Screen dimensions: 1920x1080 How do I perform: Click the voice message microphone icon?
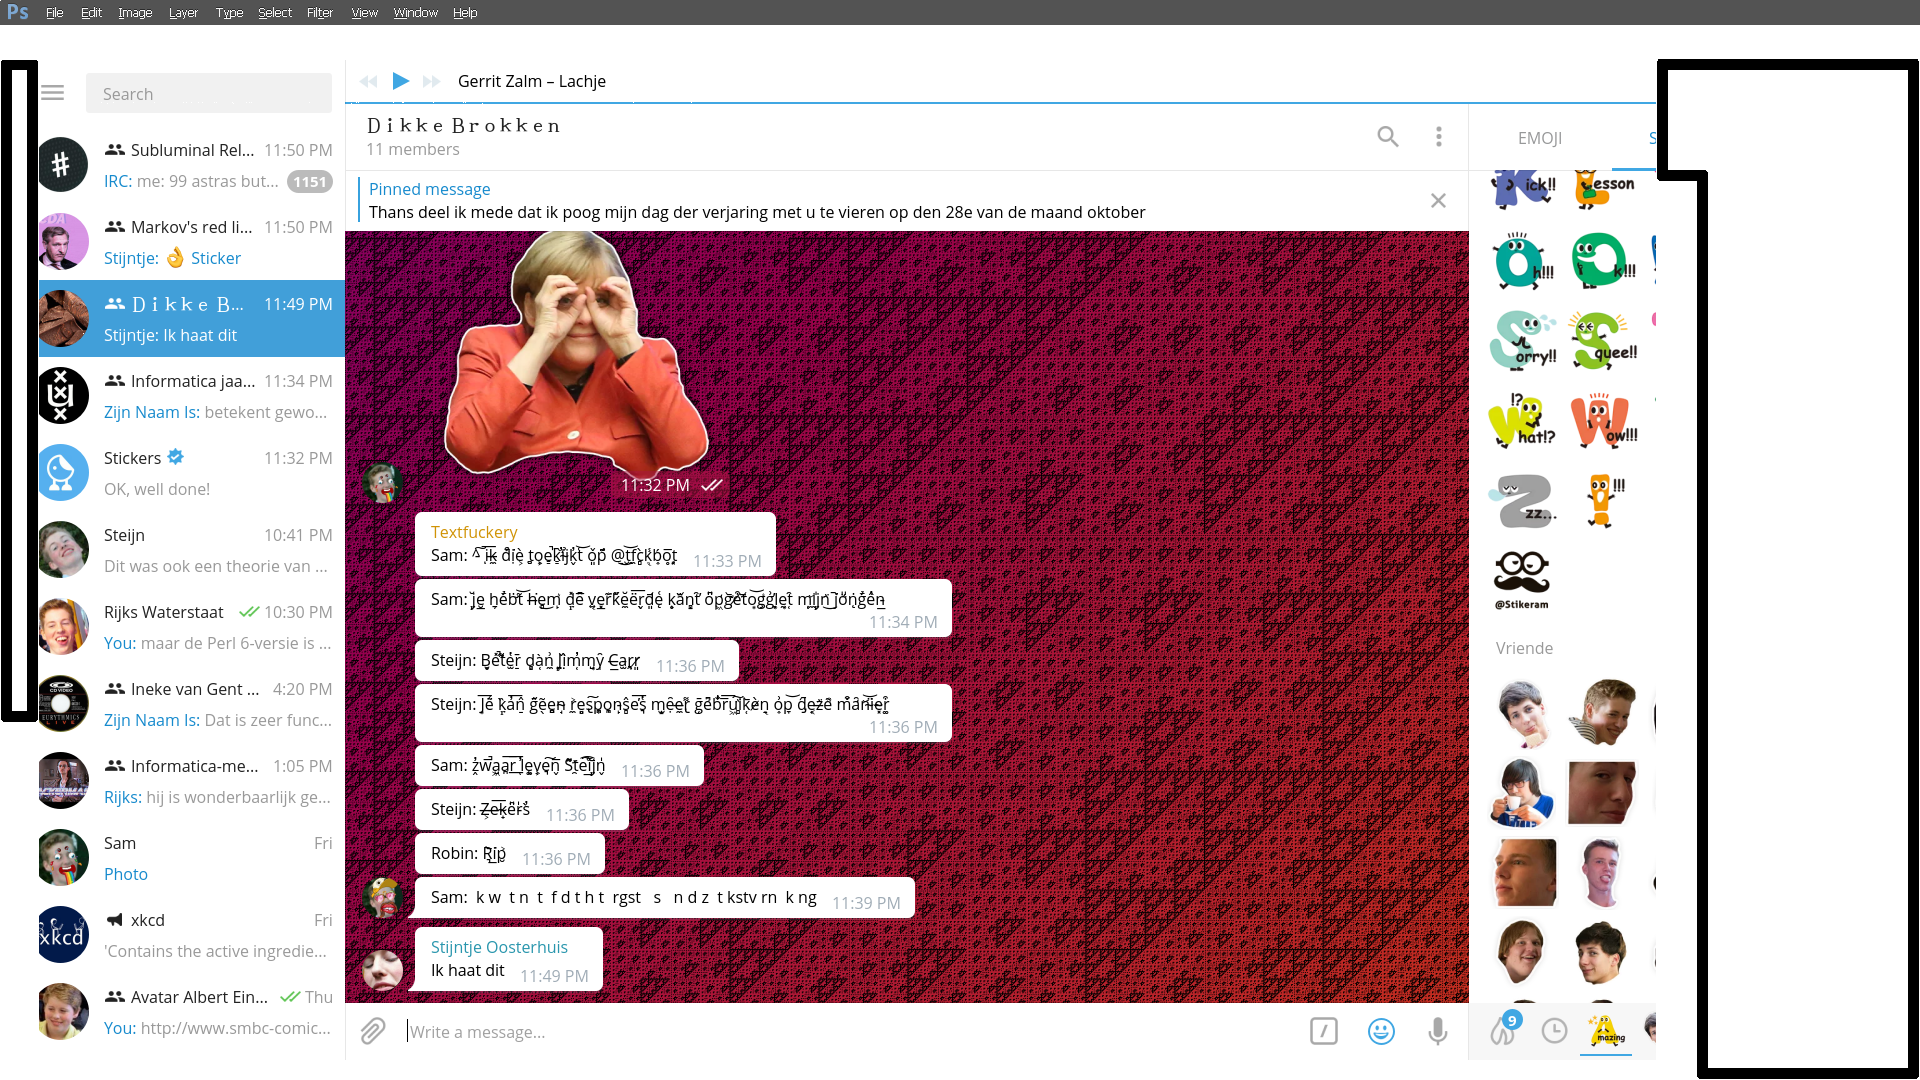pyautogui.click(x=1437, y=1031)
